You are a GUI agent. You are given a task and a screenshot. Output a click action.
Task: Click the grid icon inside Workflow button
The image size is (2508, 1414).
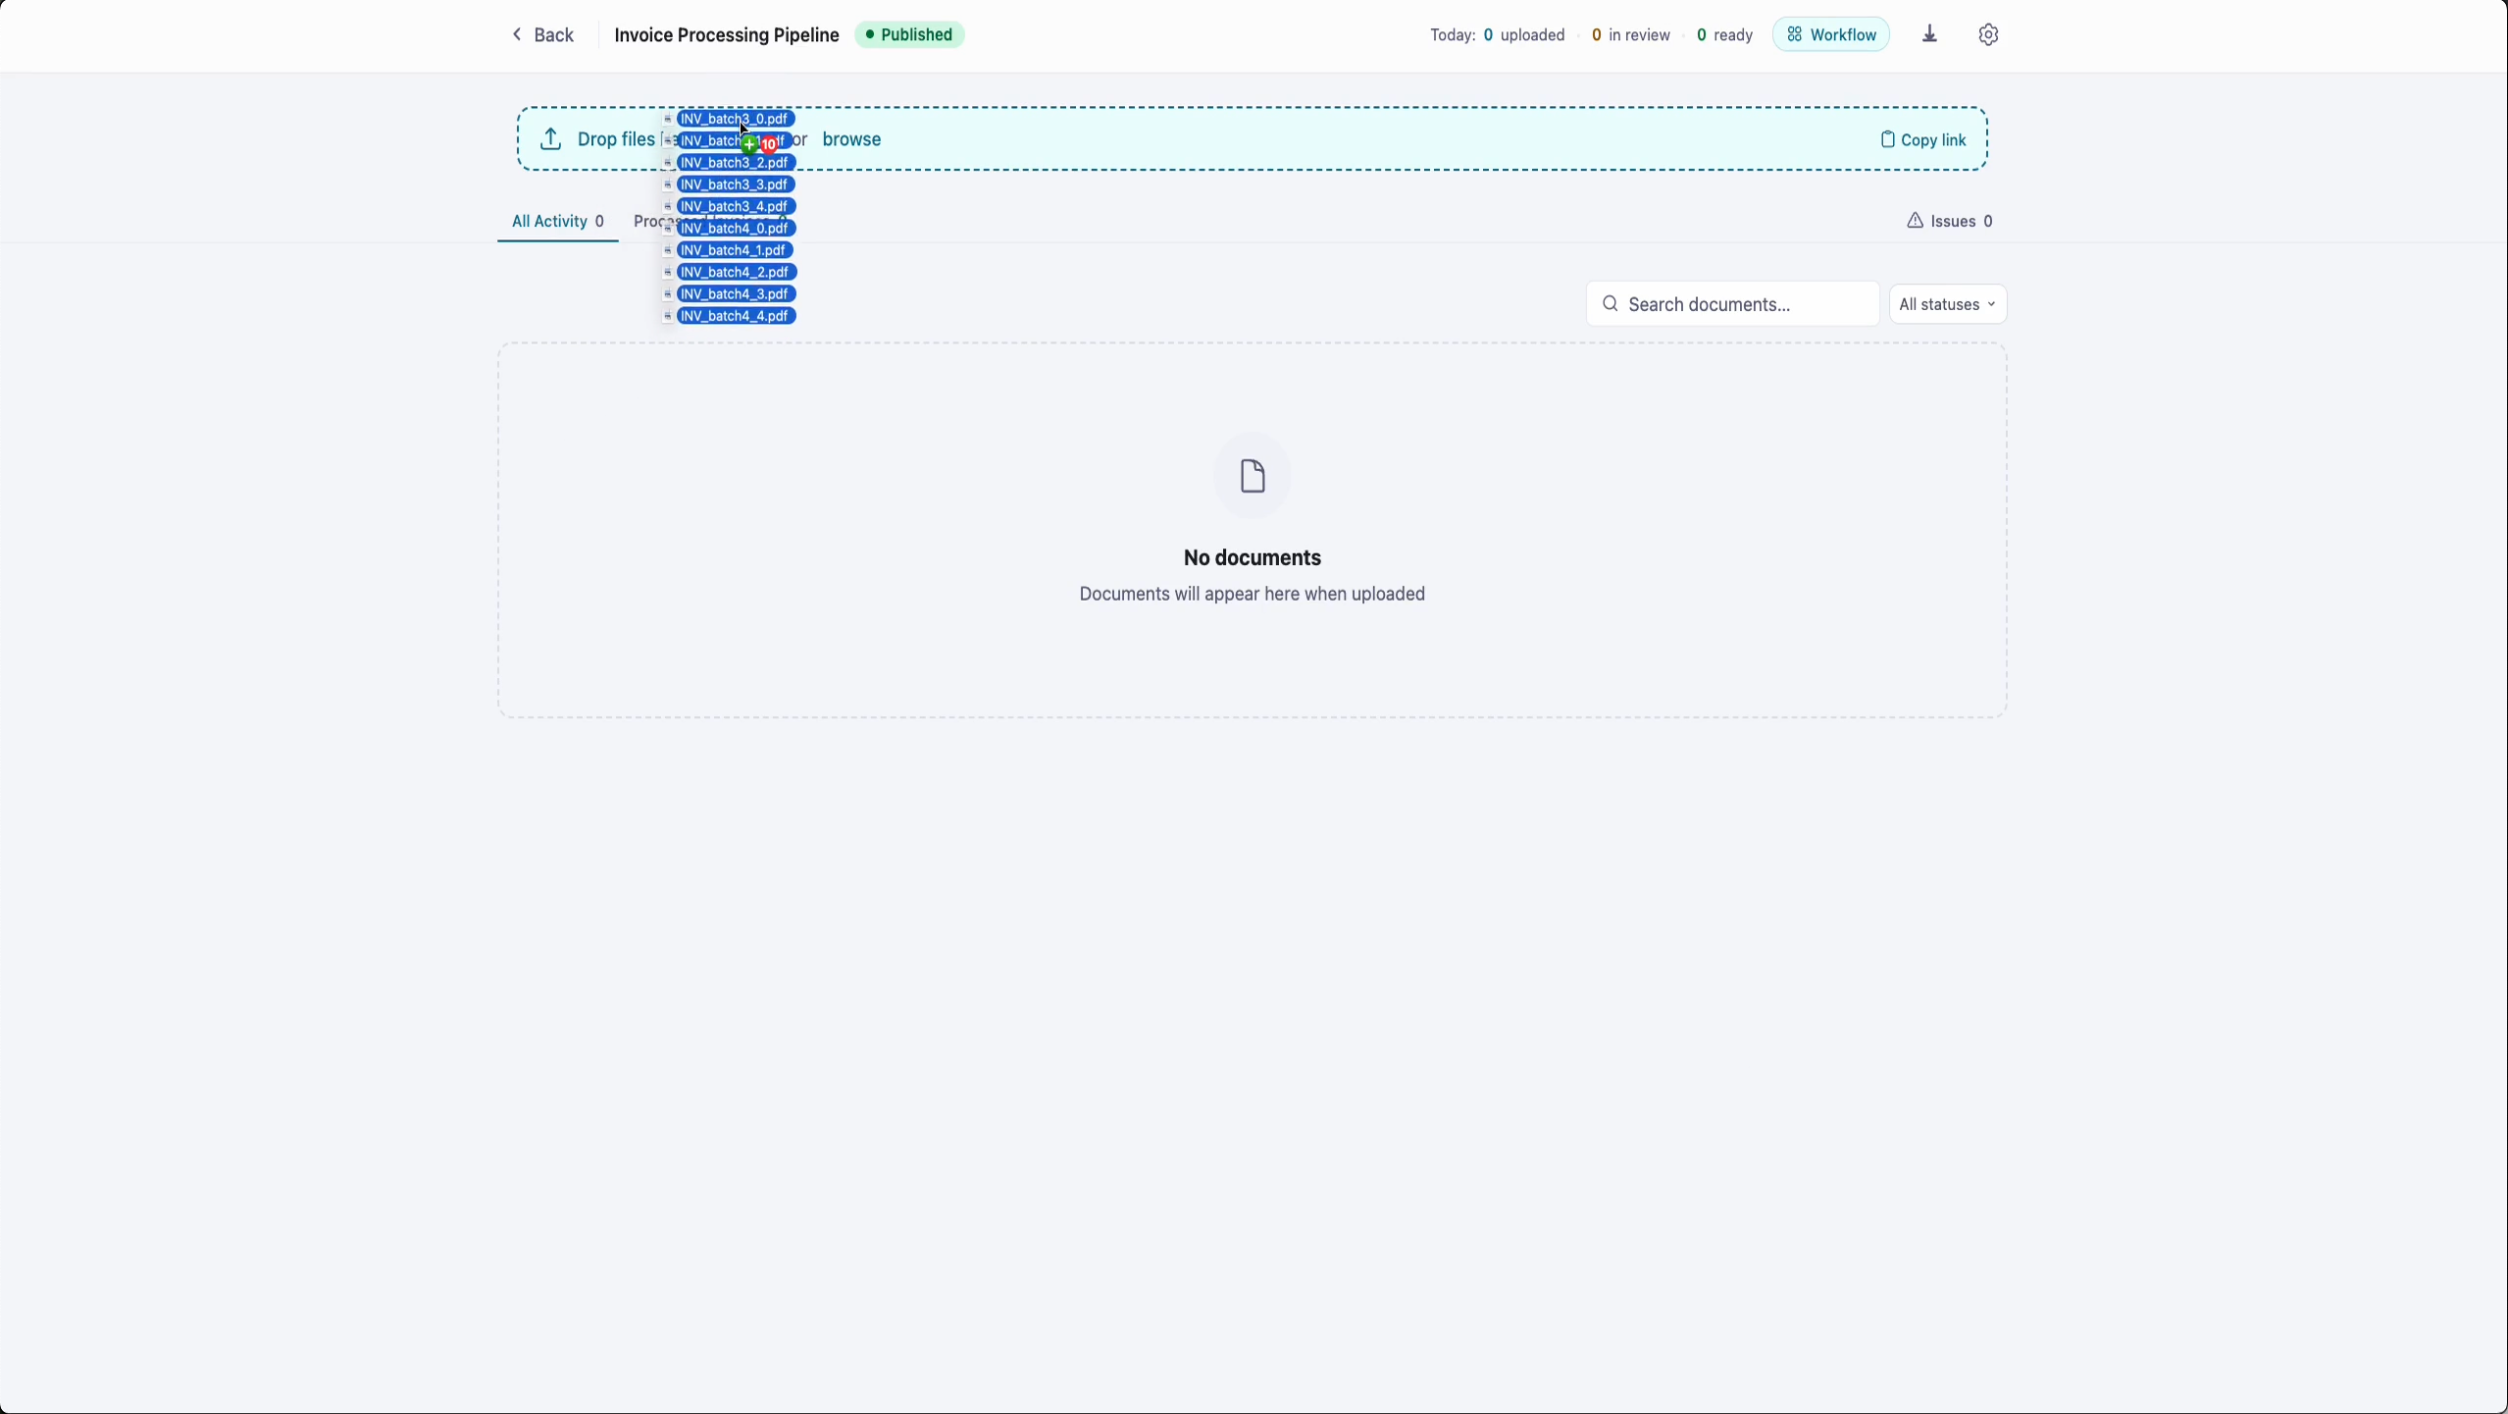coord(1795,35)
